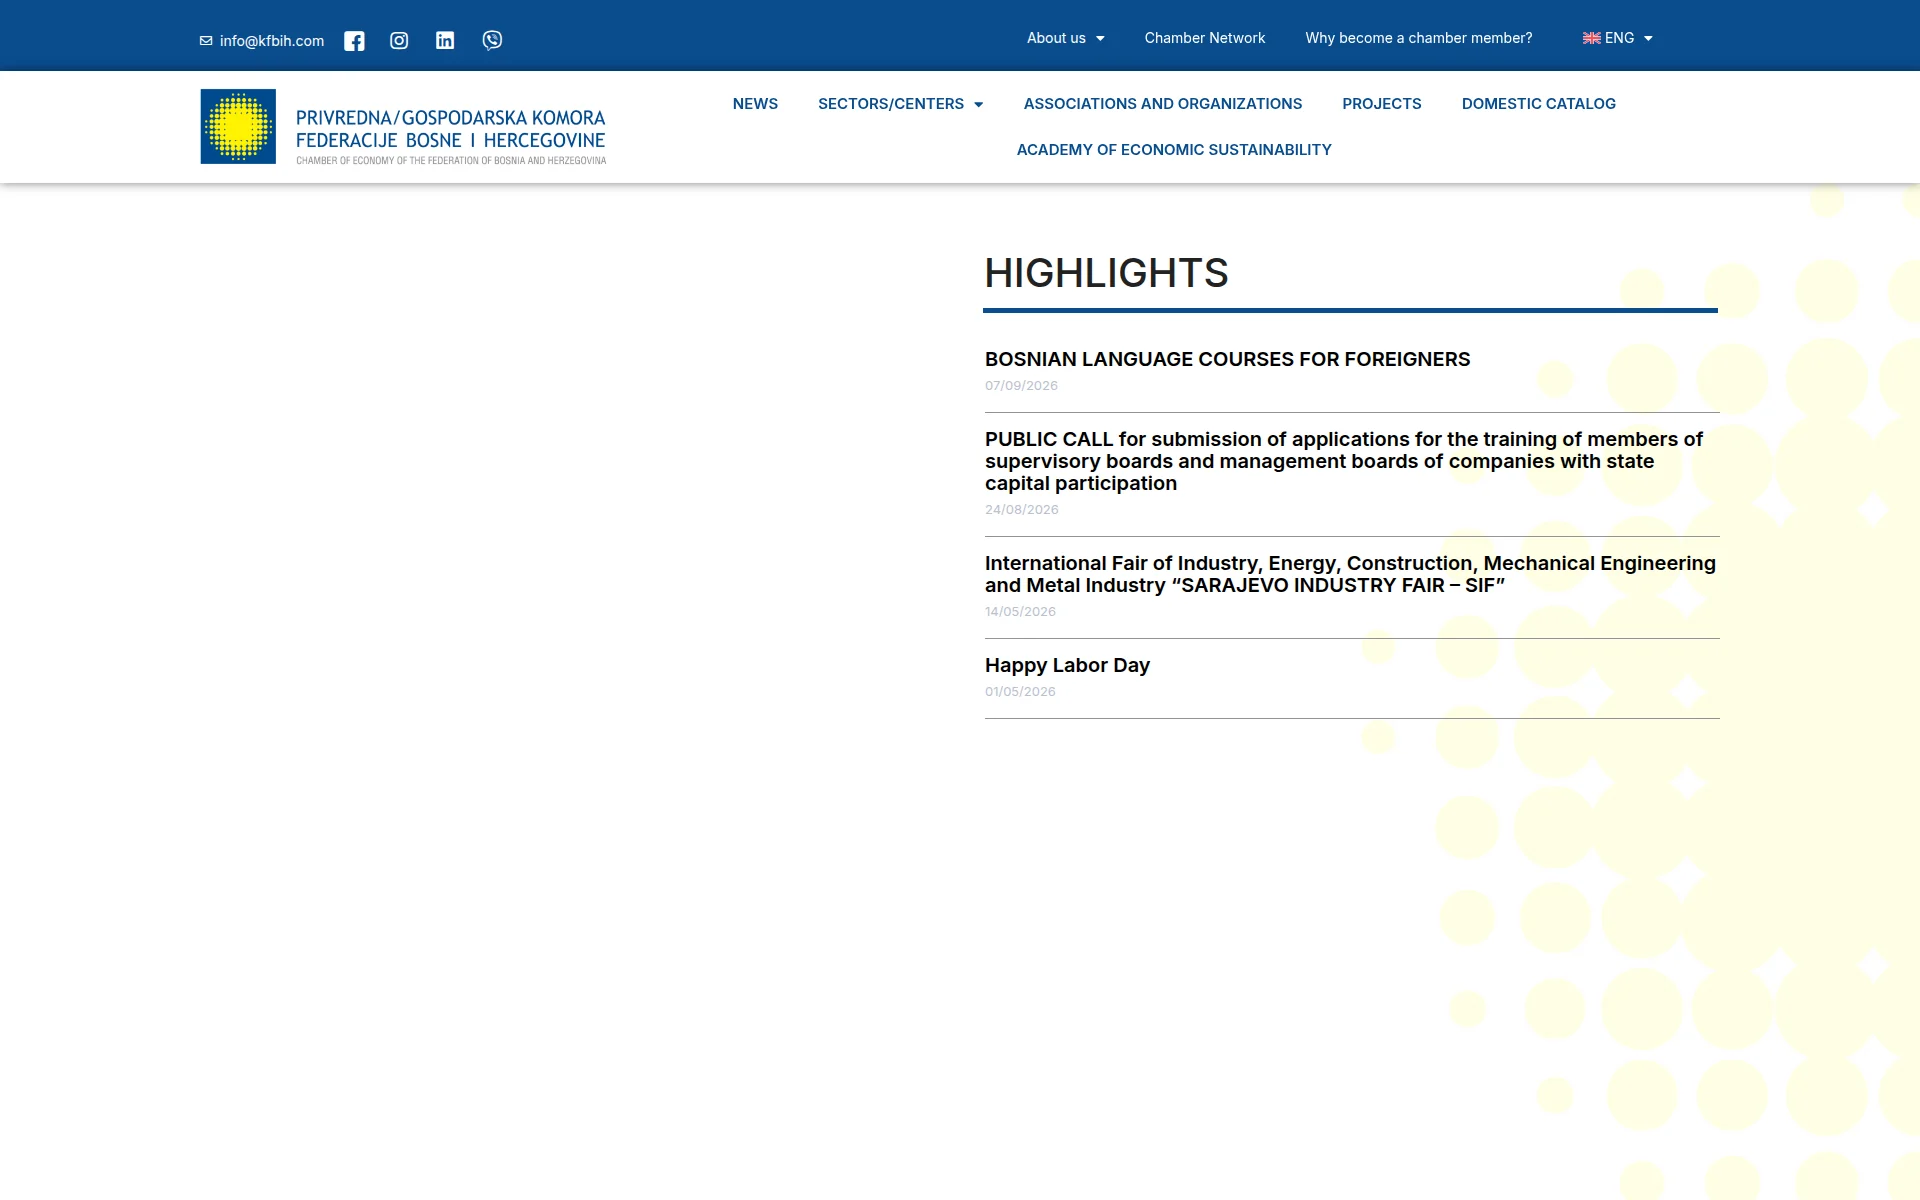
Task: Open ASSOCIATIONS AND ORGANIZATIONS menu item
Action: (x=1162, y=104)
